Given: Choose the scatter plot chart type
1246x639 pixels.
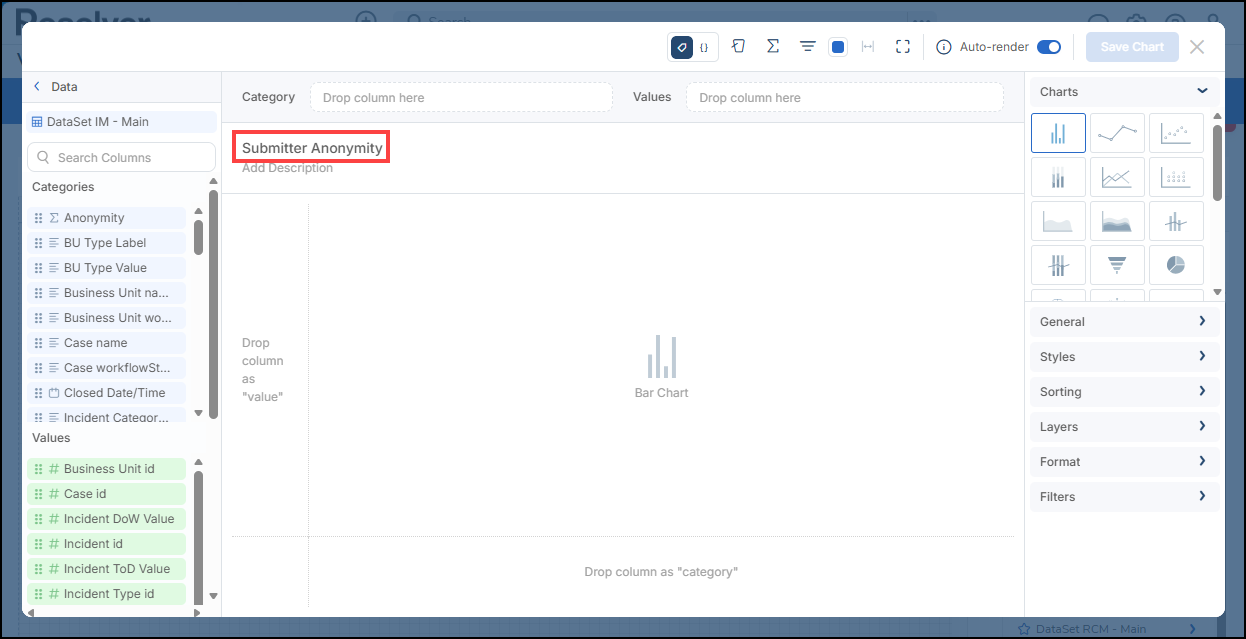Looking at the screenshot, I should click(1176, 133).
